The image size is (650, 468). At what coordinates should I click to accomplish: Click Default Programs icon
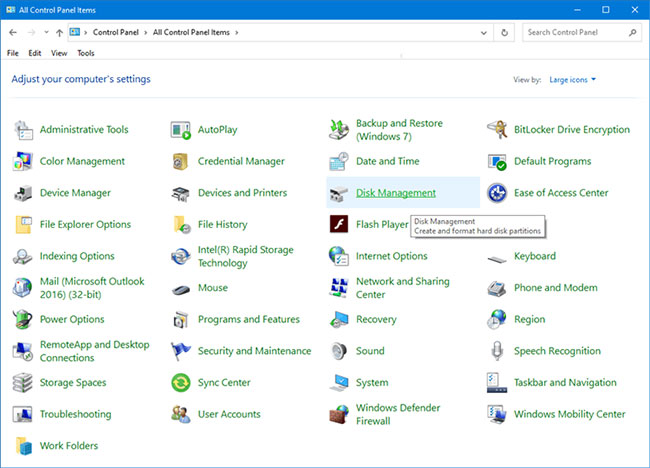497,161
